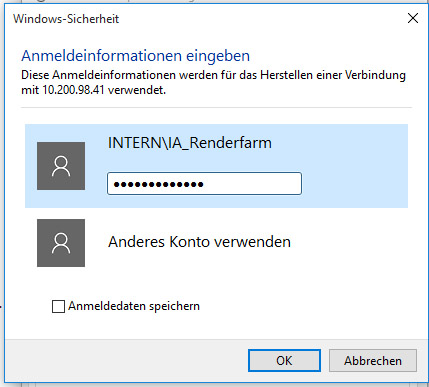Cancel login via the Abbrechen button

(373, 360)
